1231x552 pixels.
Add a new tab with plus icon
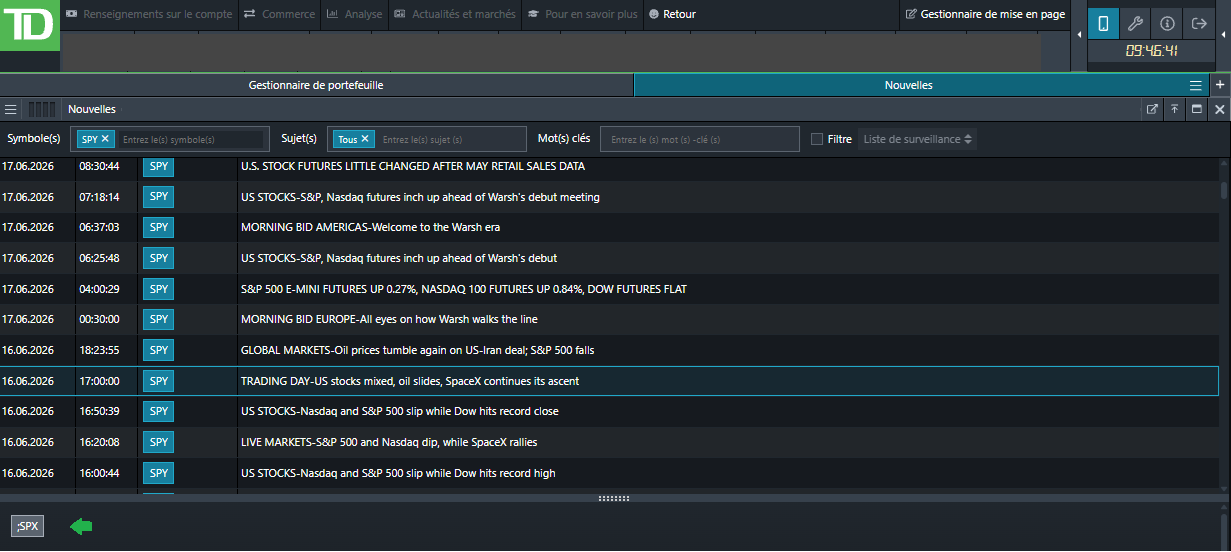pyautogui.click(x=1220, y=85)
